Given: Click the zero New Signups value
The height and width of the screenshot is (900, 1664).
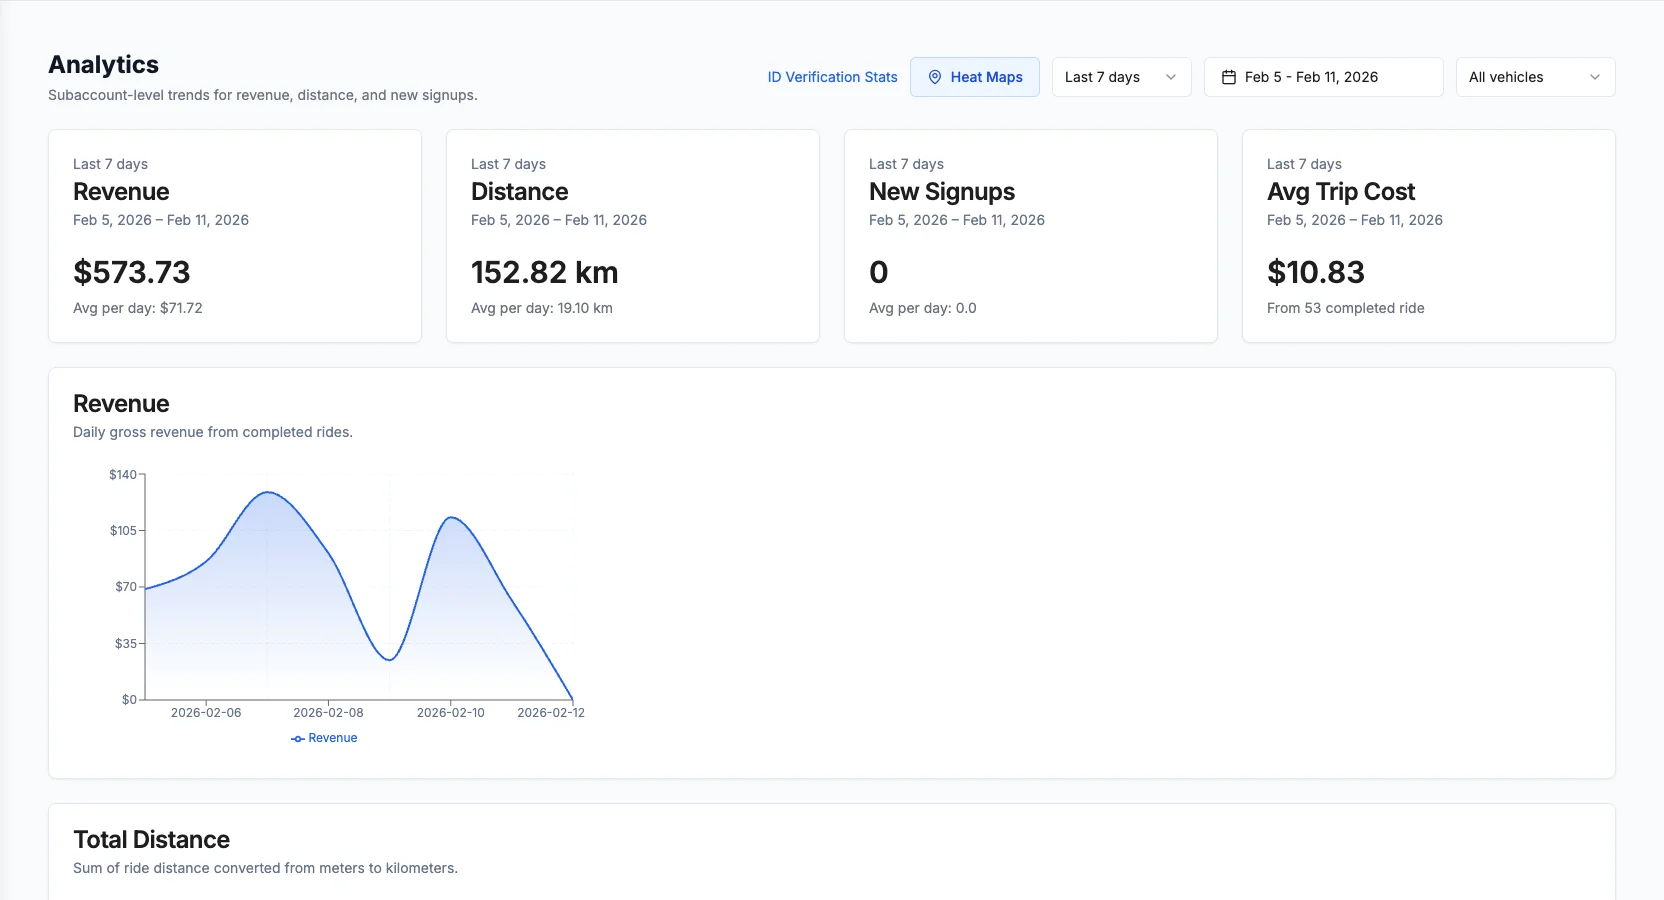Looking at the screenshot, I should (x=879, y=272).
